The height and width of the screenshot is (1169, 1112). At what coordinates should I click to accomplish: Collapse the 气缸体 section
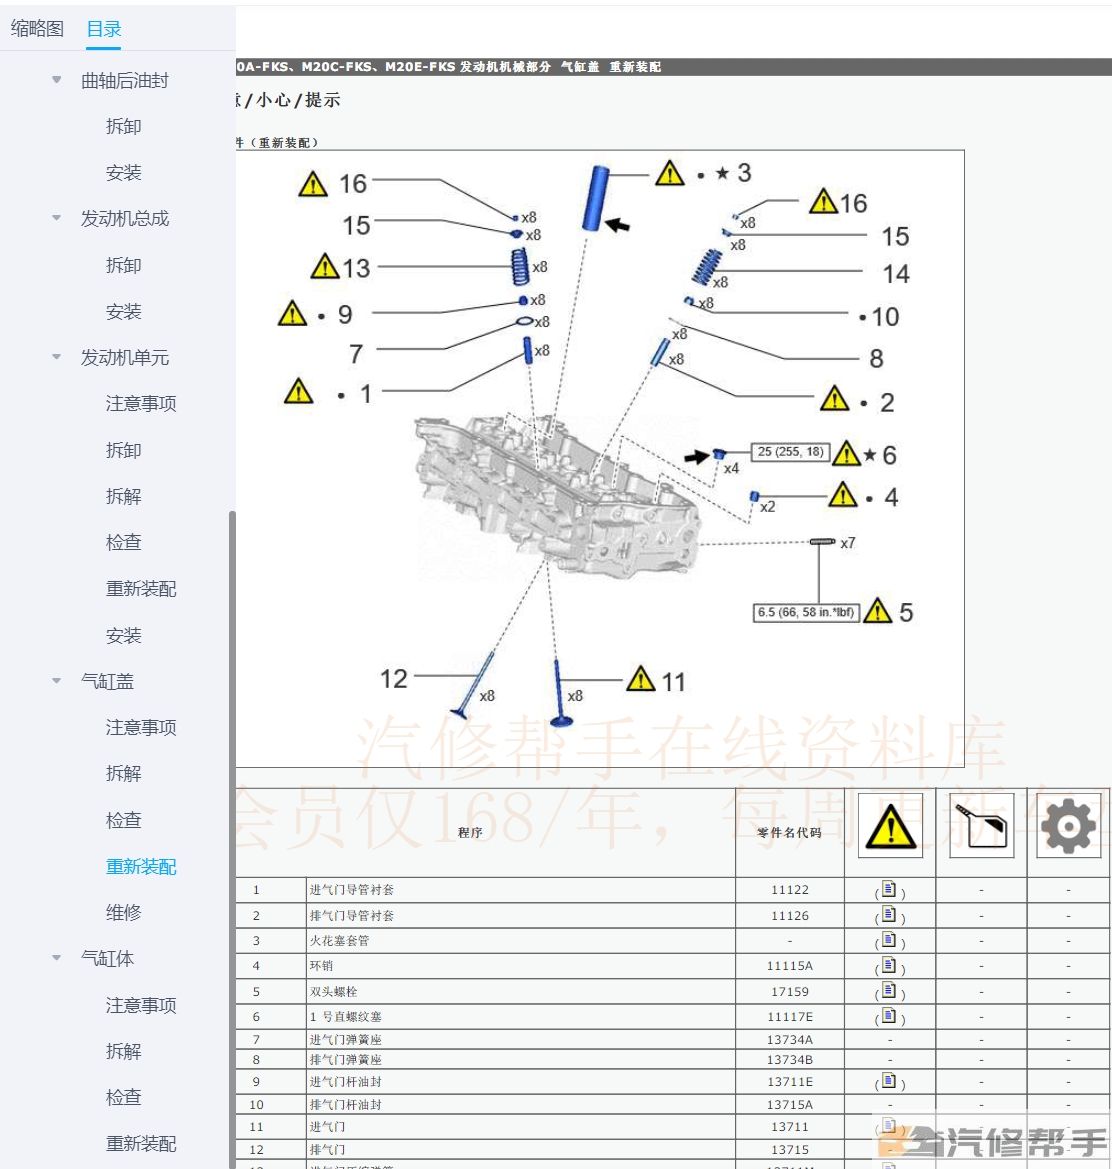tap(57, 958)
